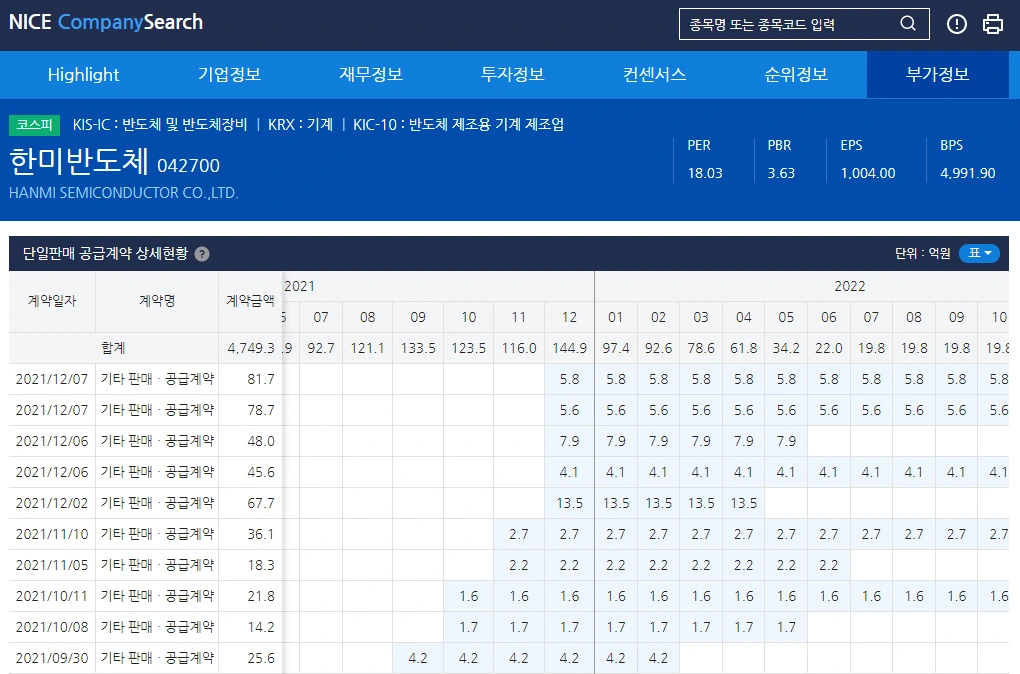The width and height of the screenshot is (1020, 674).
Task: Click the PER value 18.03
Action: pos(705,172)
